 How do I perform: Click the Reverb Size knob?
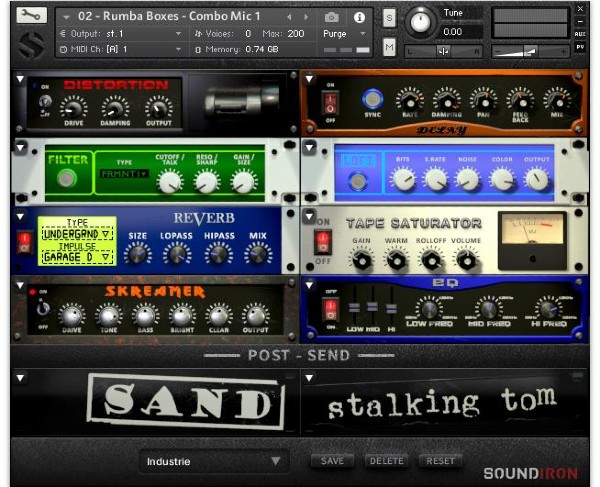coord(137,254)
